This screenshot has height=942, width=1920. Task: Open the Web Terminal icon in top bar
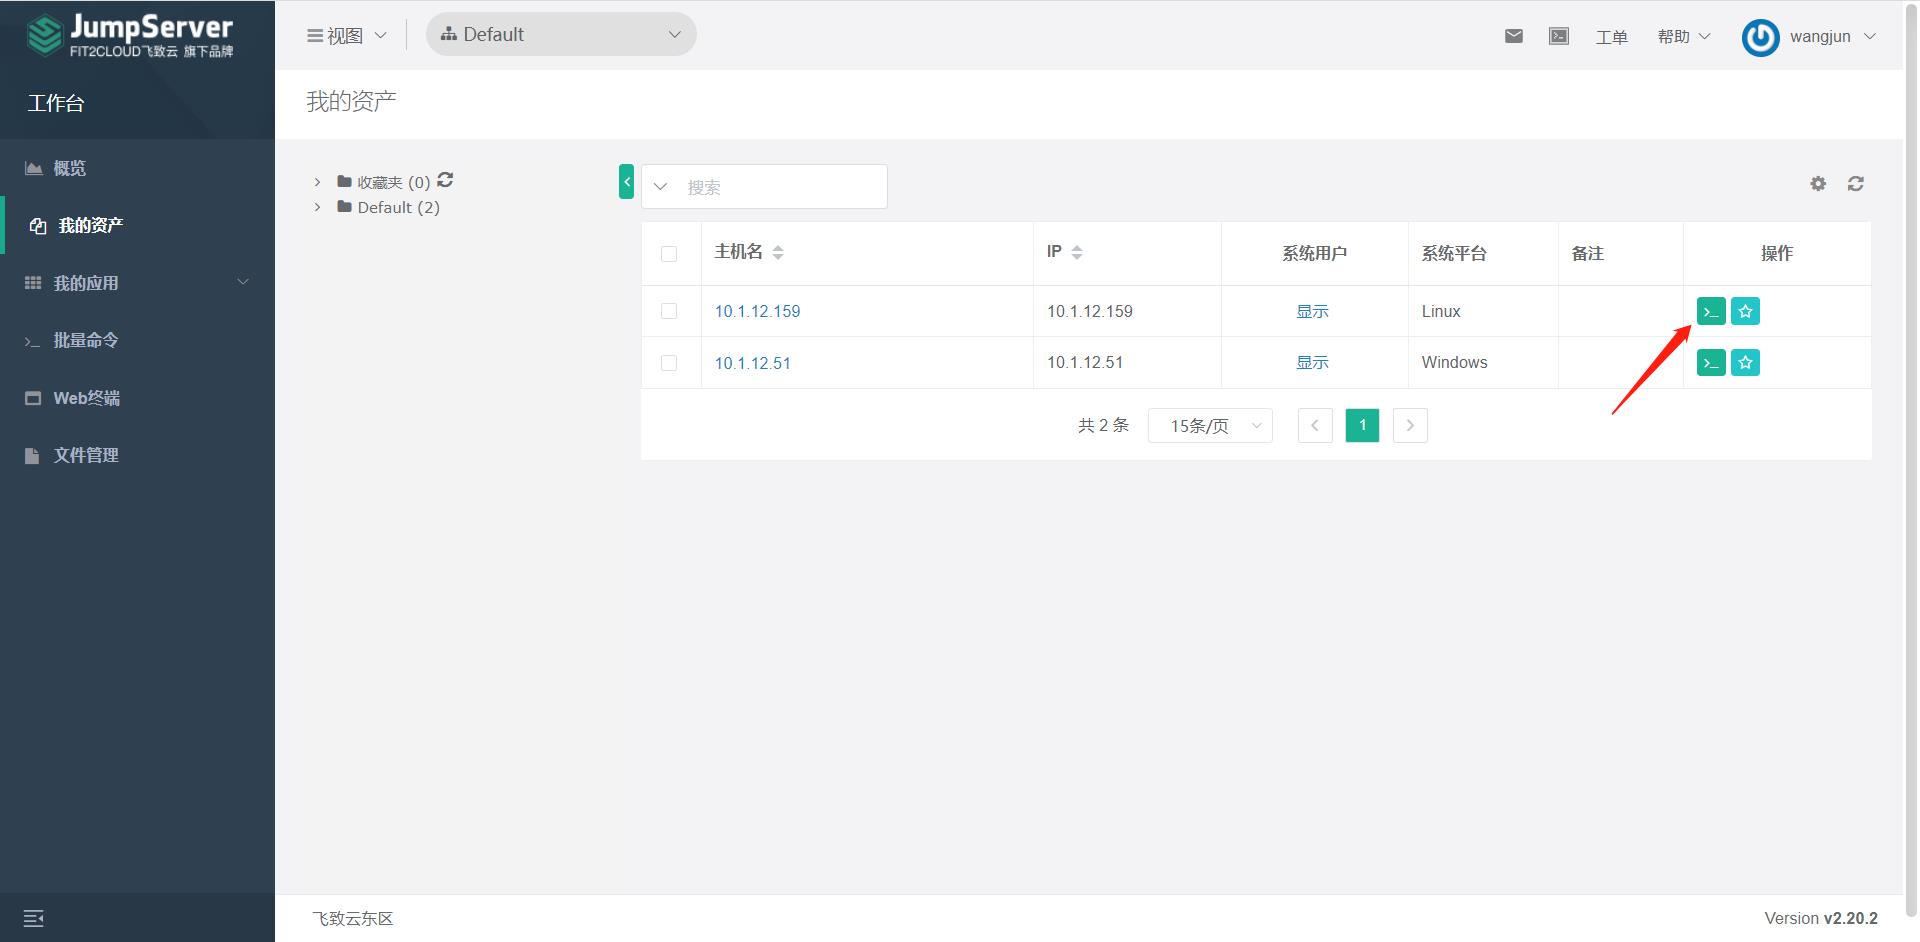[x=1558, y=35]
